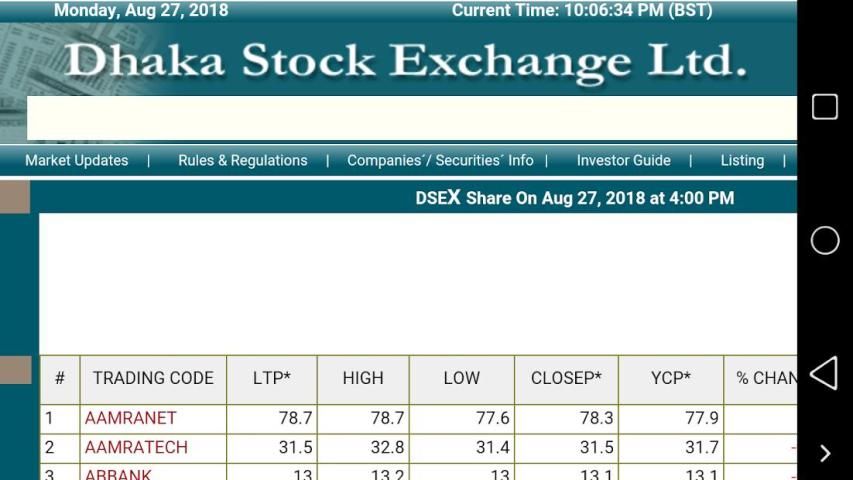Image resolution: width=853 pixels, height=480 pixels.
Task: Tap the Android recent apps square icon
Action: pyautogui.click(x=824, y=107)
